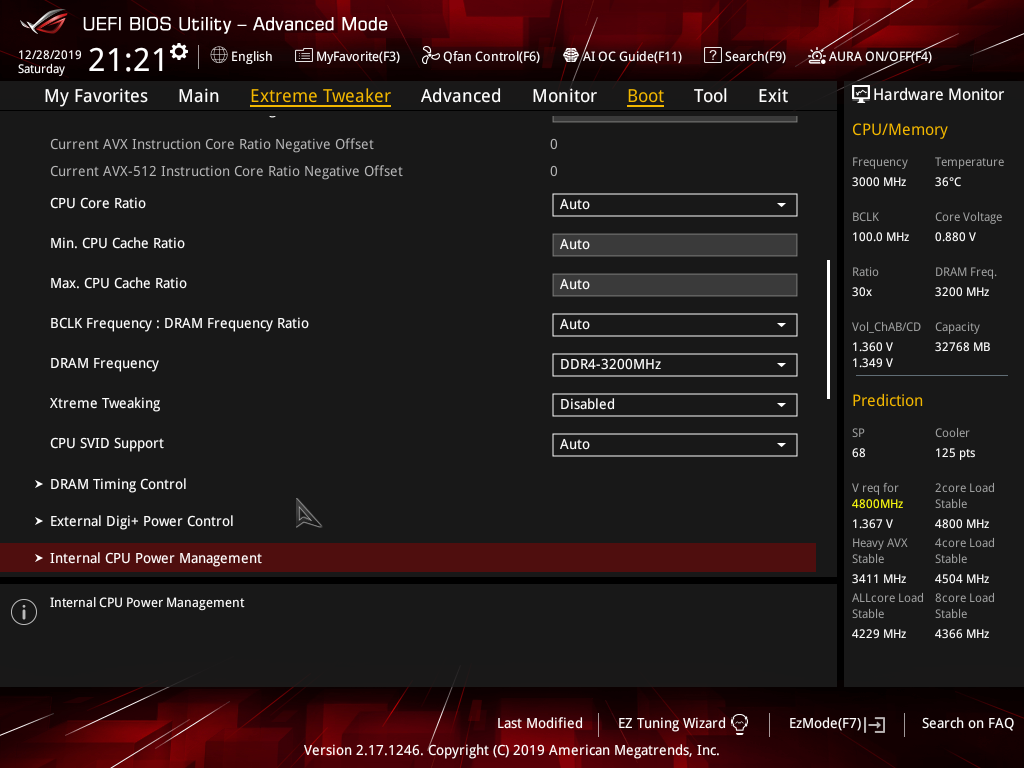
Task: Click the Qfan Control fan icon
Action: [430, 56]
